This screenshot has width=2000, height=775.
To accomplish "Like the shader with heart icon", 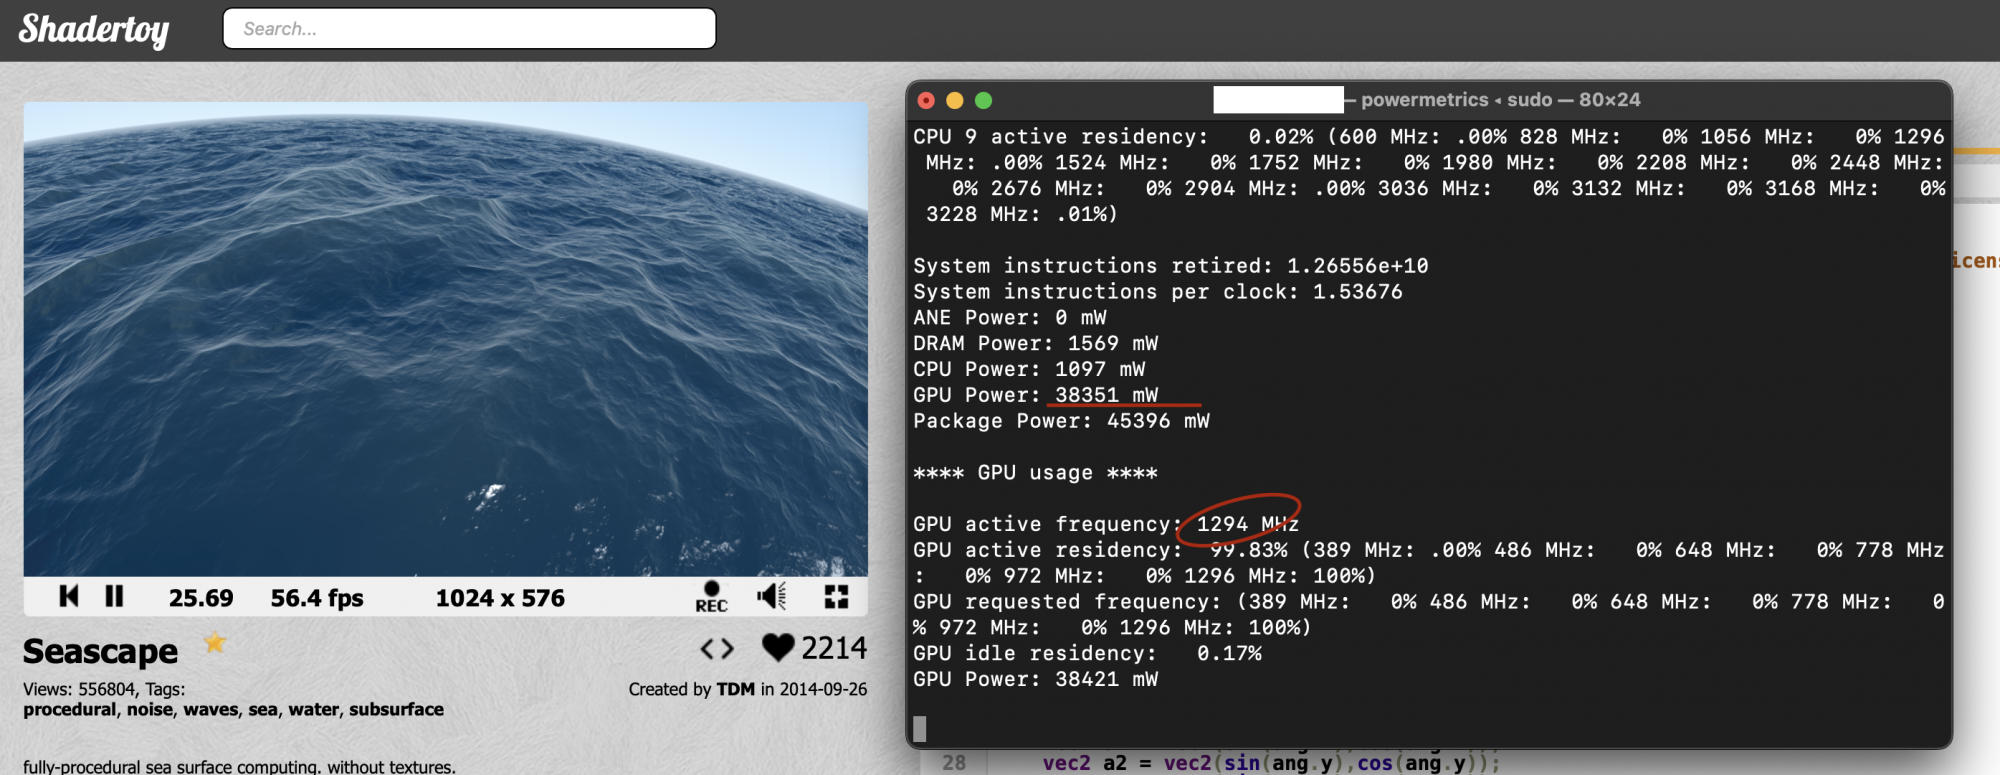I will click(x=778, y=648).
